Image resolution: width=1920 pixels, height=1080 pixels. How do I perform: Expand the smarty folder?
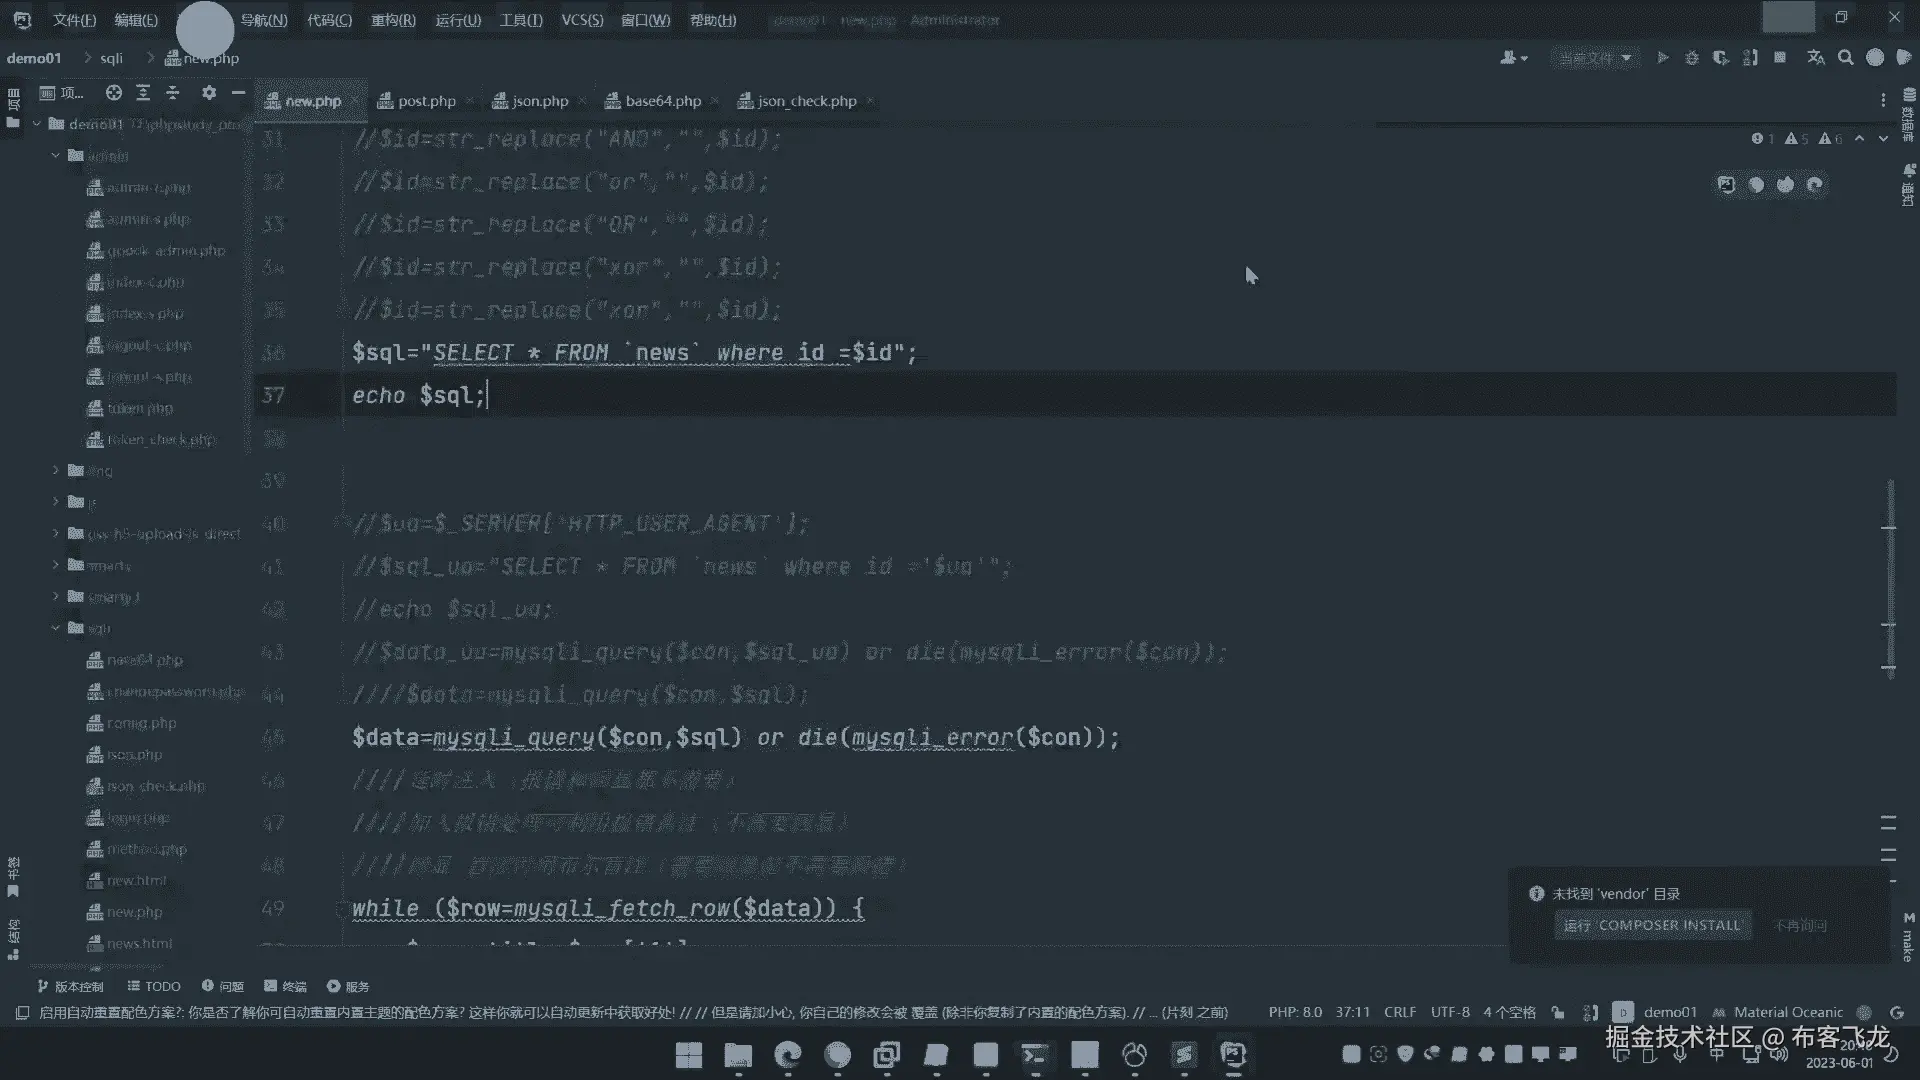(x=56, y=565)
